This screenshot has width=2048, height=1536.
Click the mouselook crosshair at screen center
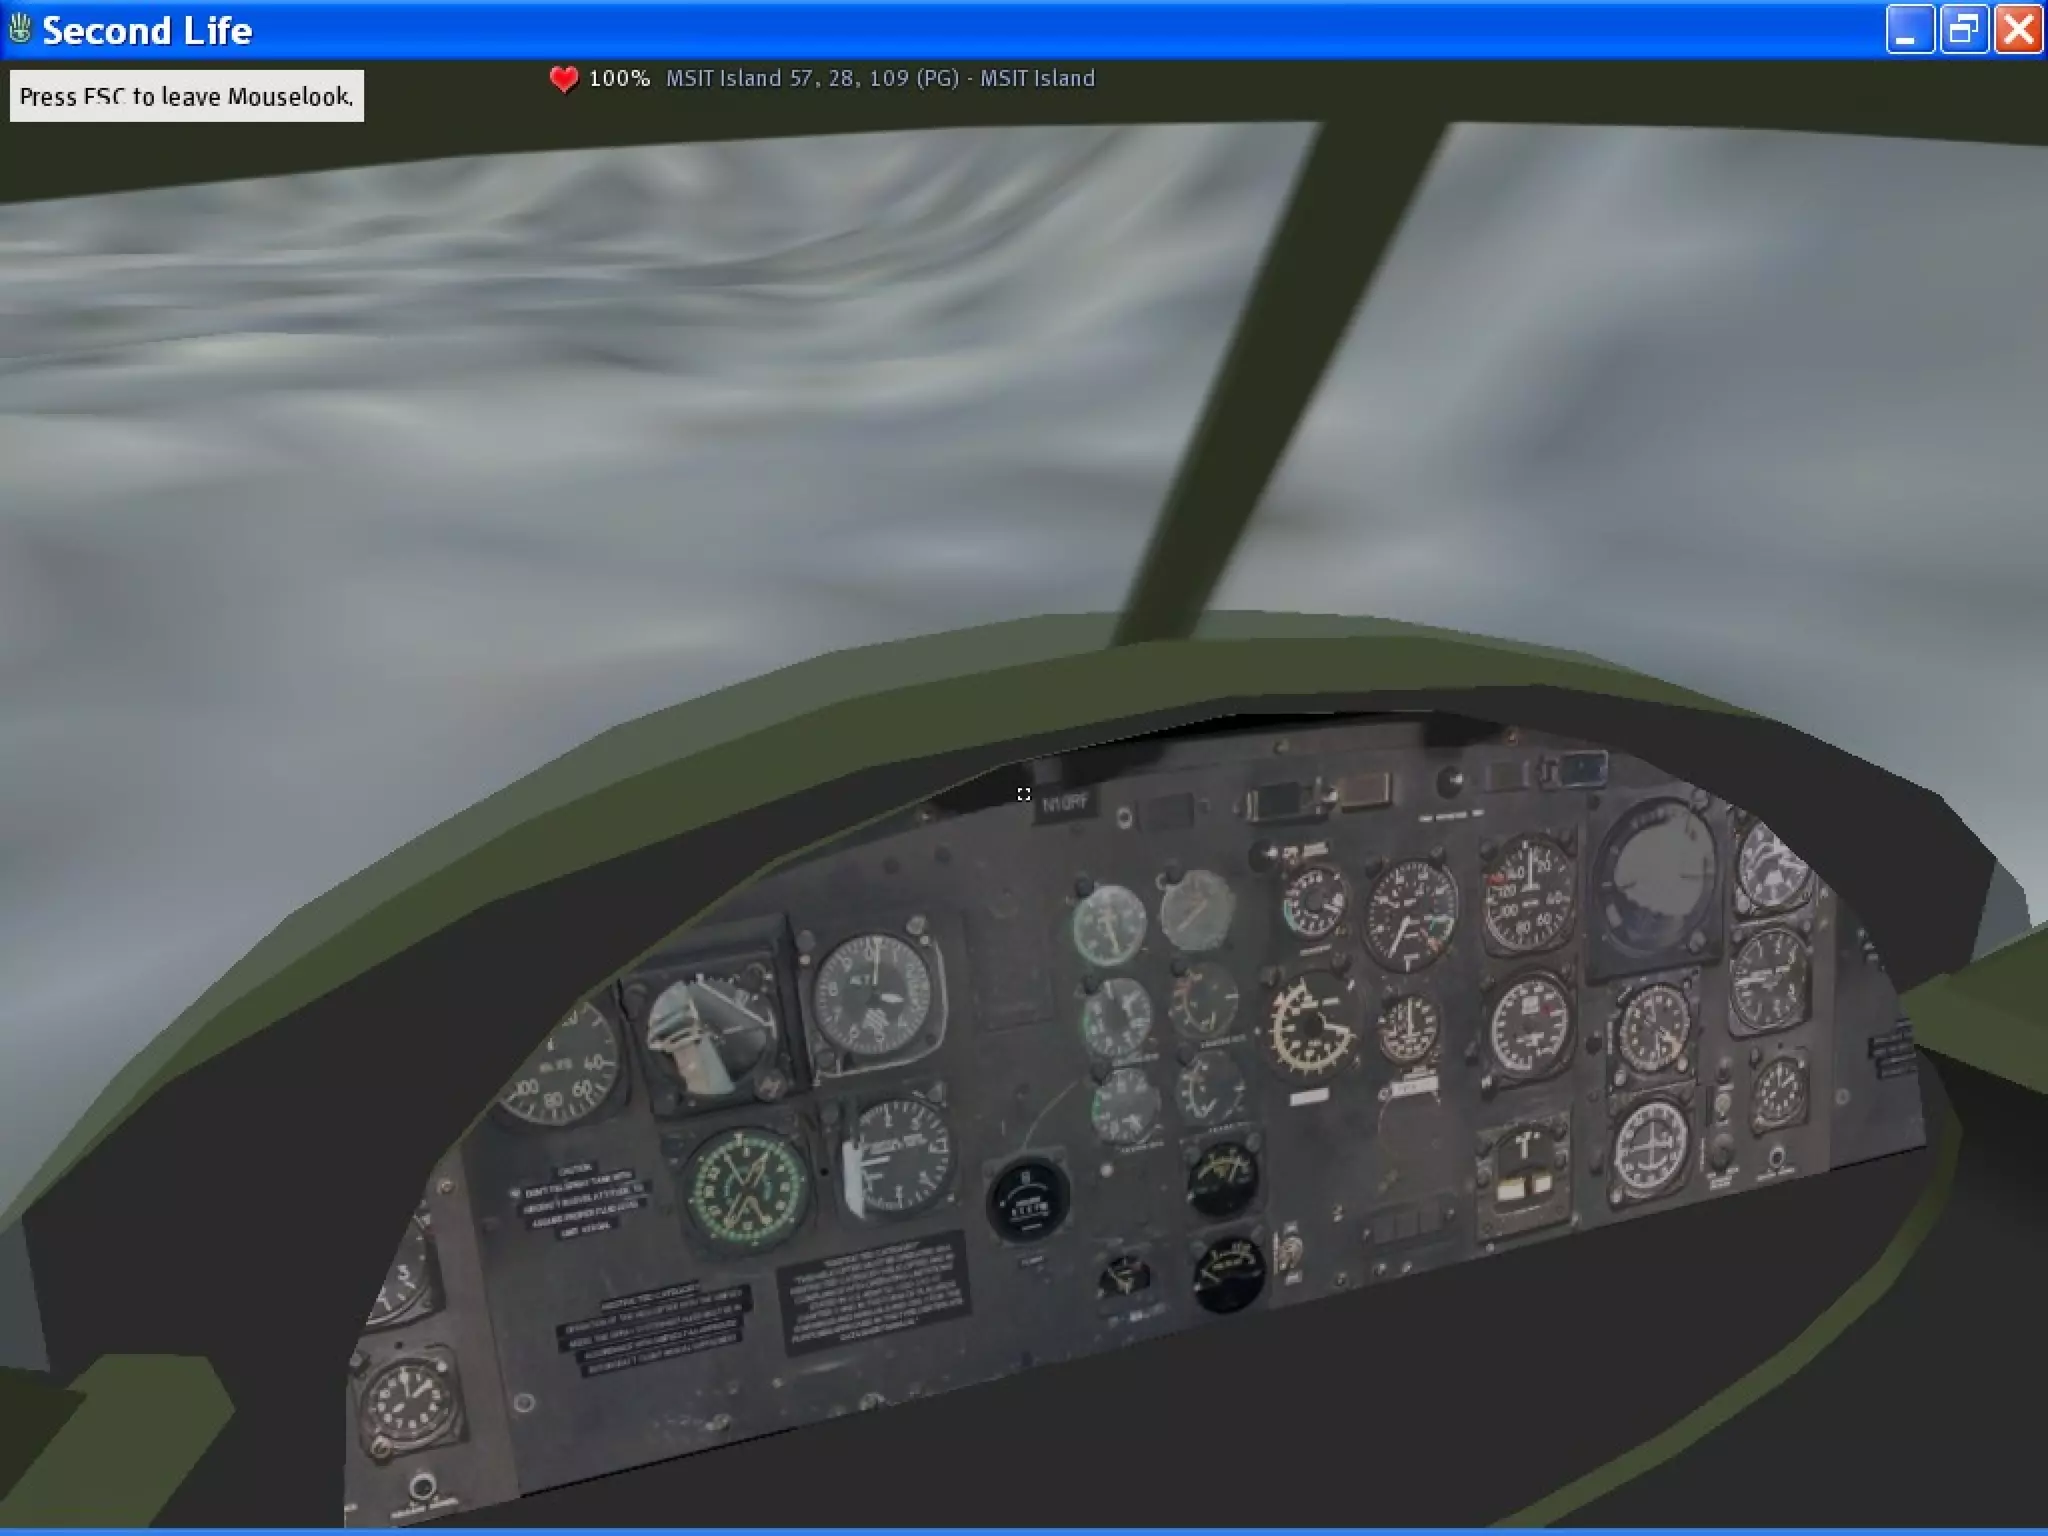pyautogui.click(x=1023, y=794)
